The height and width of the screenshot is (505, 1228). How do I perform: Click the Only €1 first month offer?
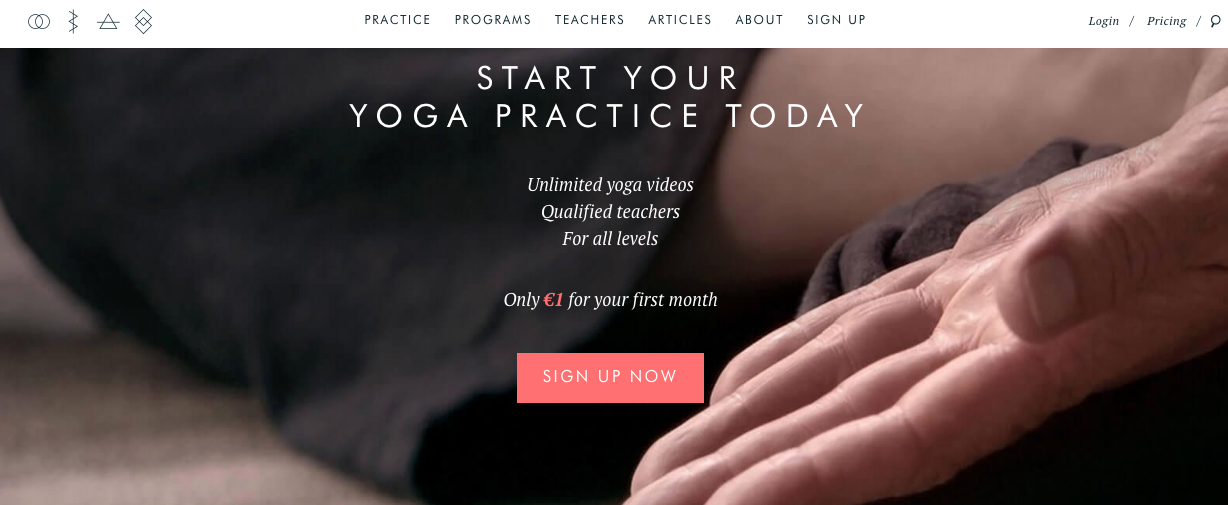pyautogui.click(x=610, y=300)
